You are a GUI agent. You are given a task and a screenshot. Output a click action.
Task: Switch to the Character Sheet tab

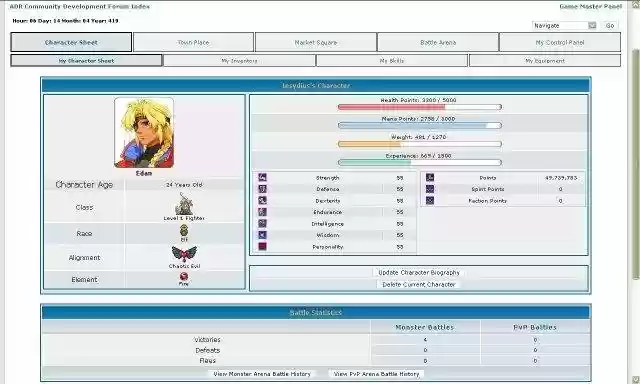point(71,42)
